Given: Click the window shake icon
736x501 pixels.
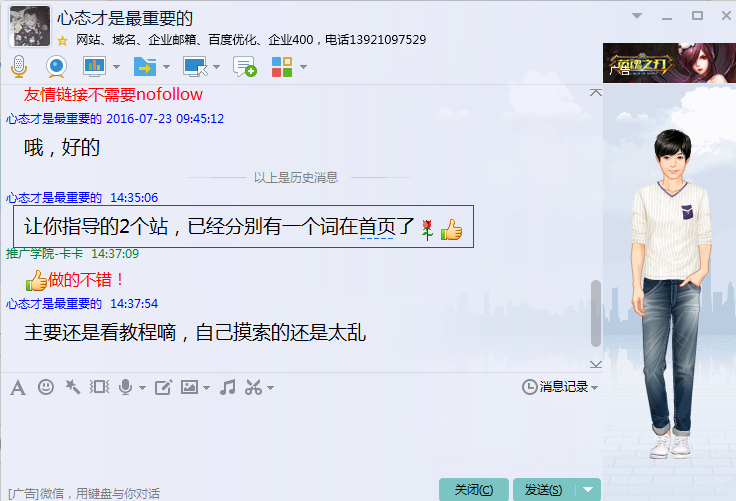Looking at the screenshot, I should click(x=100, y=387).
